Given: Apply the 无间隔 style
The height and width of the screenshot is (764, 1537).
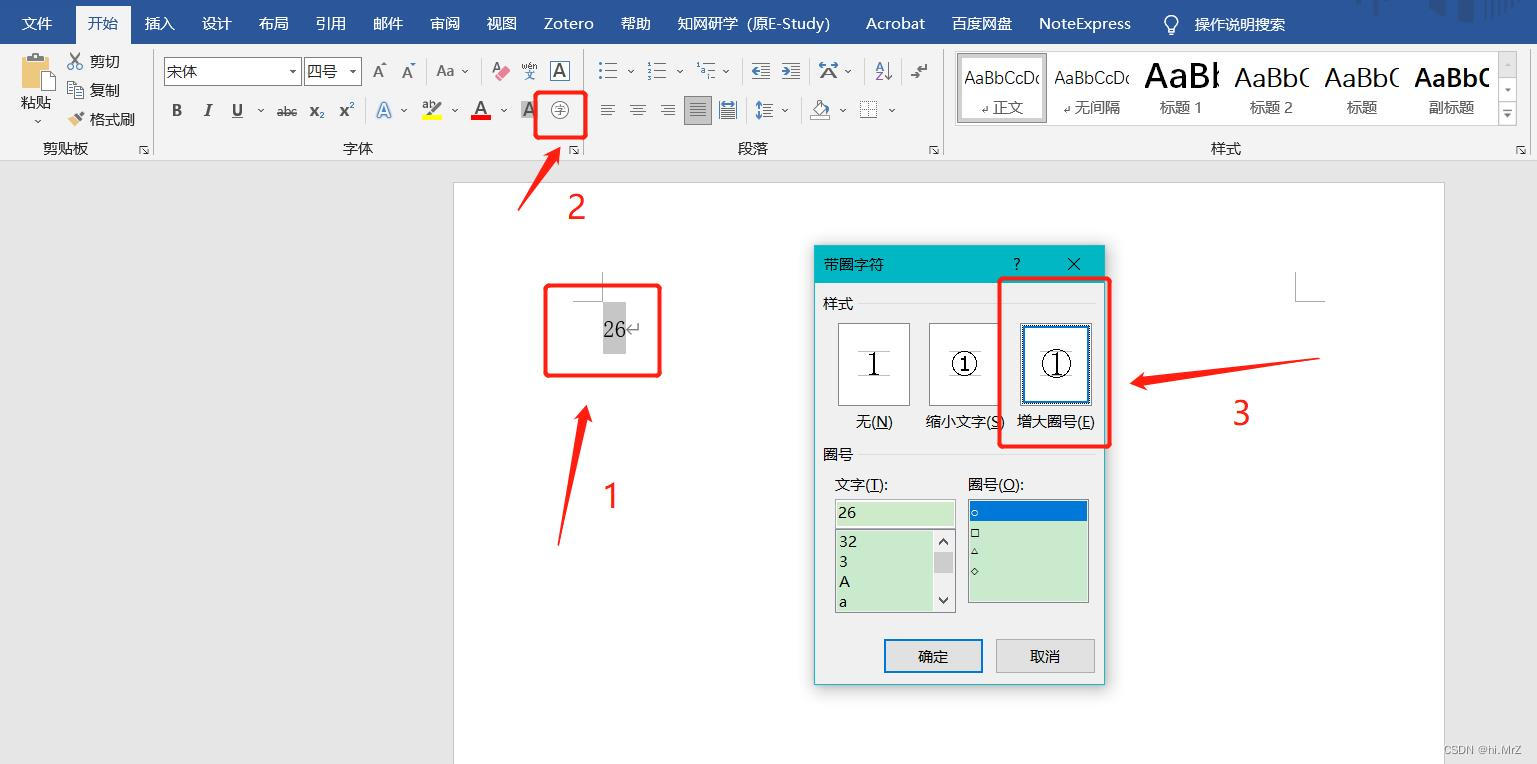Looking at the screenshot, I should pyautogui.click(x=1091, y=89).
